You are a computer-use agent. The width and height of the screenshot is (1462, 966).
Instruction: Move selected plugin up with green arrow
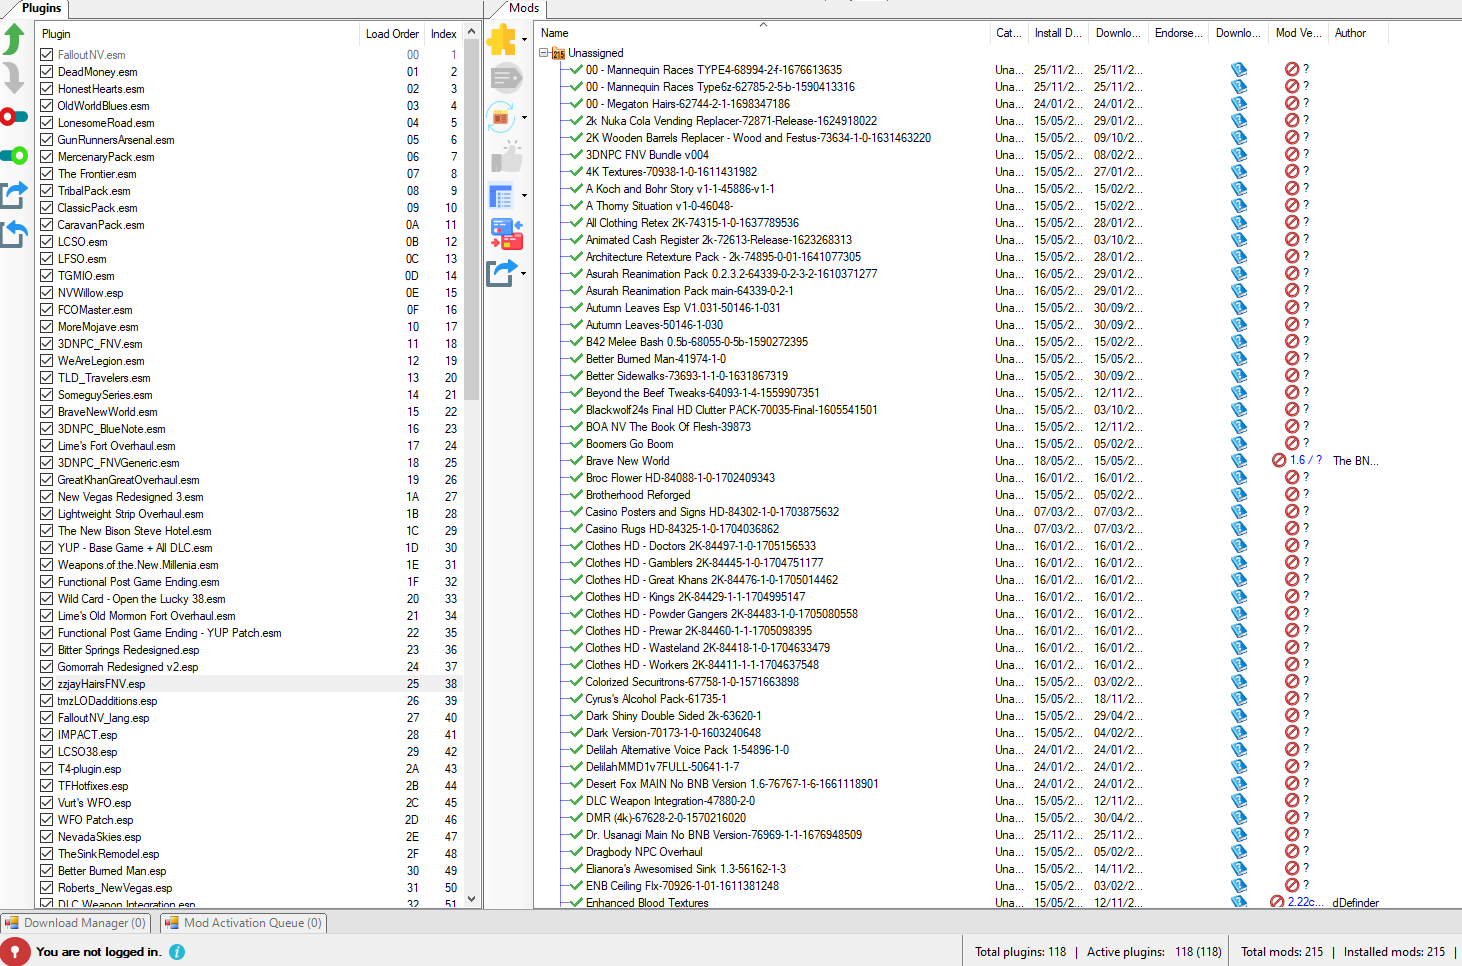[14, 39]
